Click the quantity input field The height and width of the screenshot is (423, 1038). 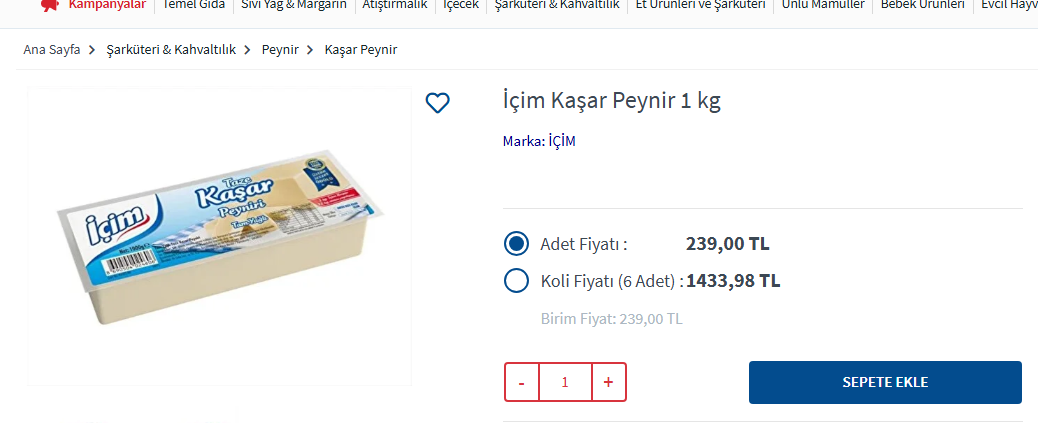(x=565, y=382)
